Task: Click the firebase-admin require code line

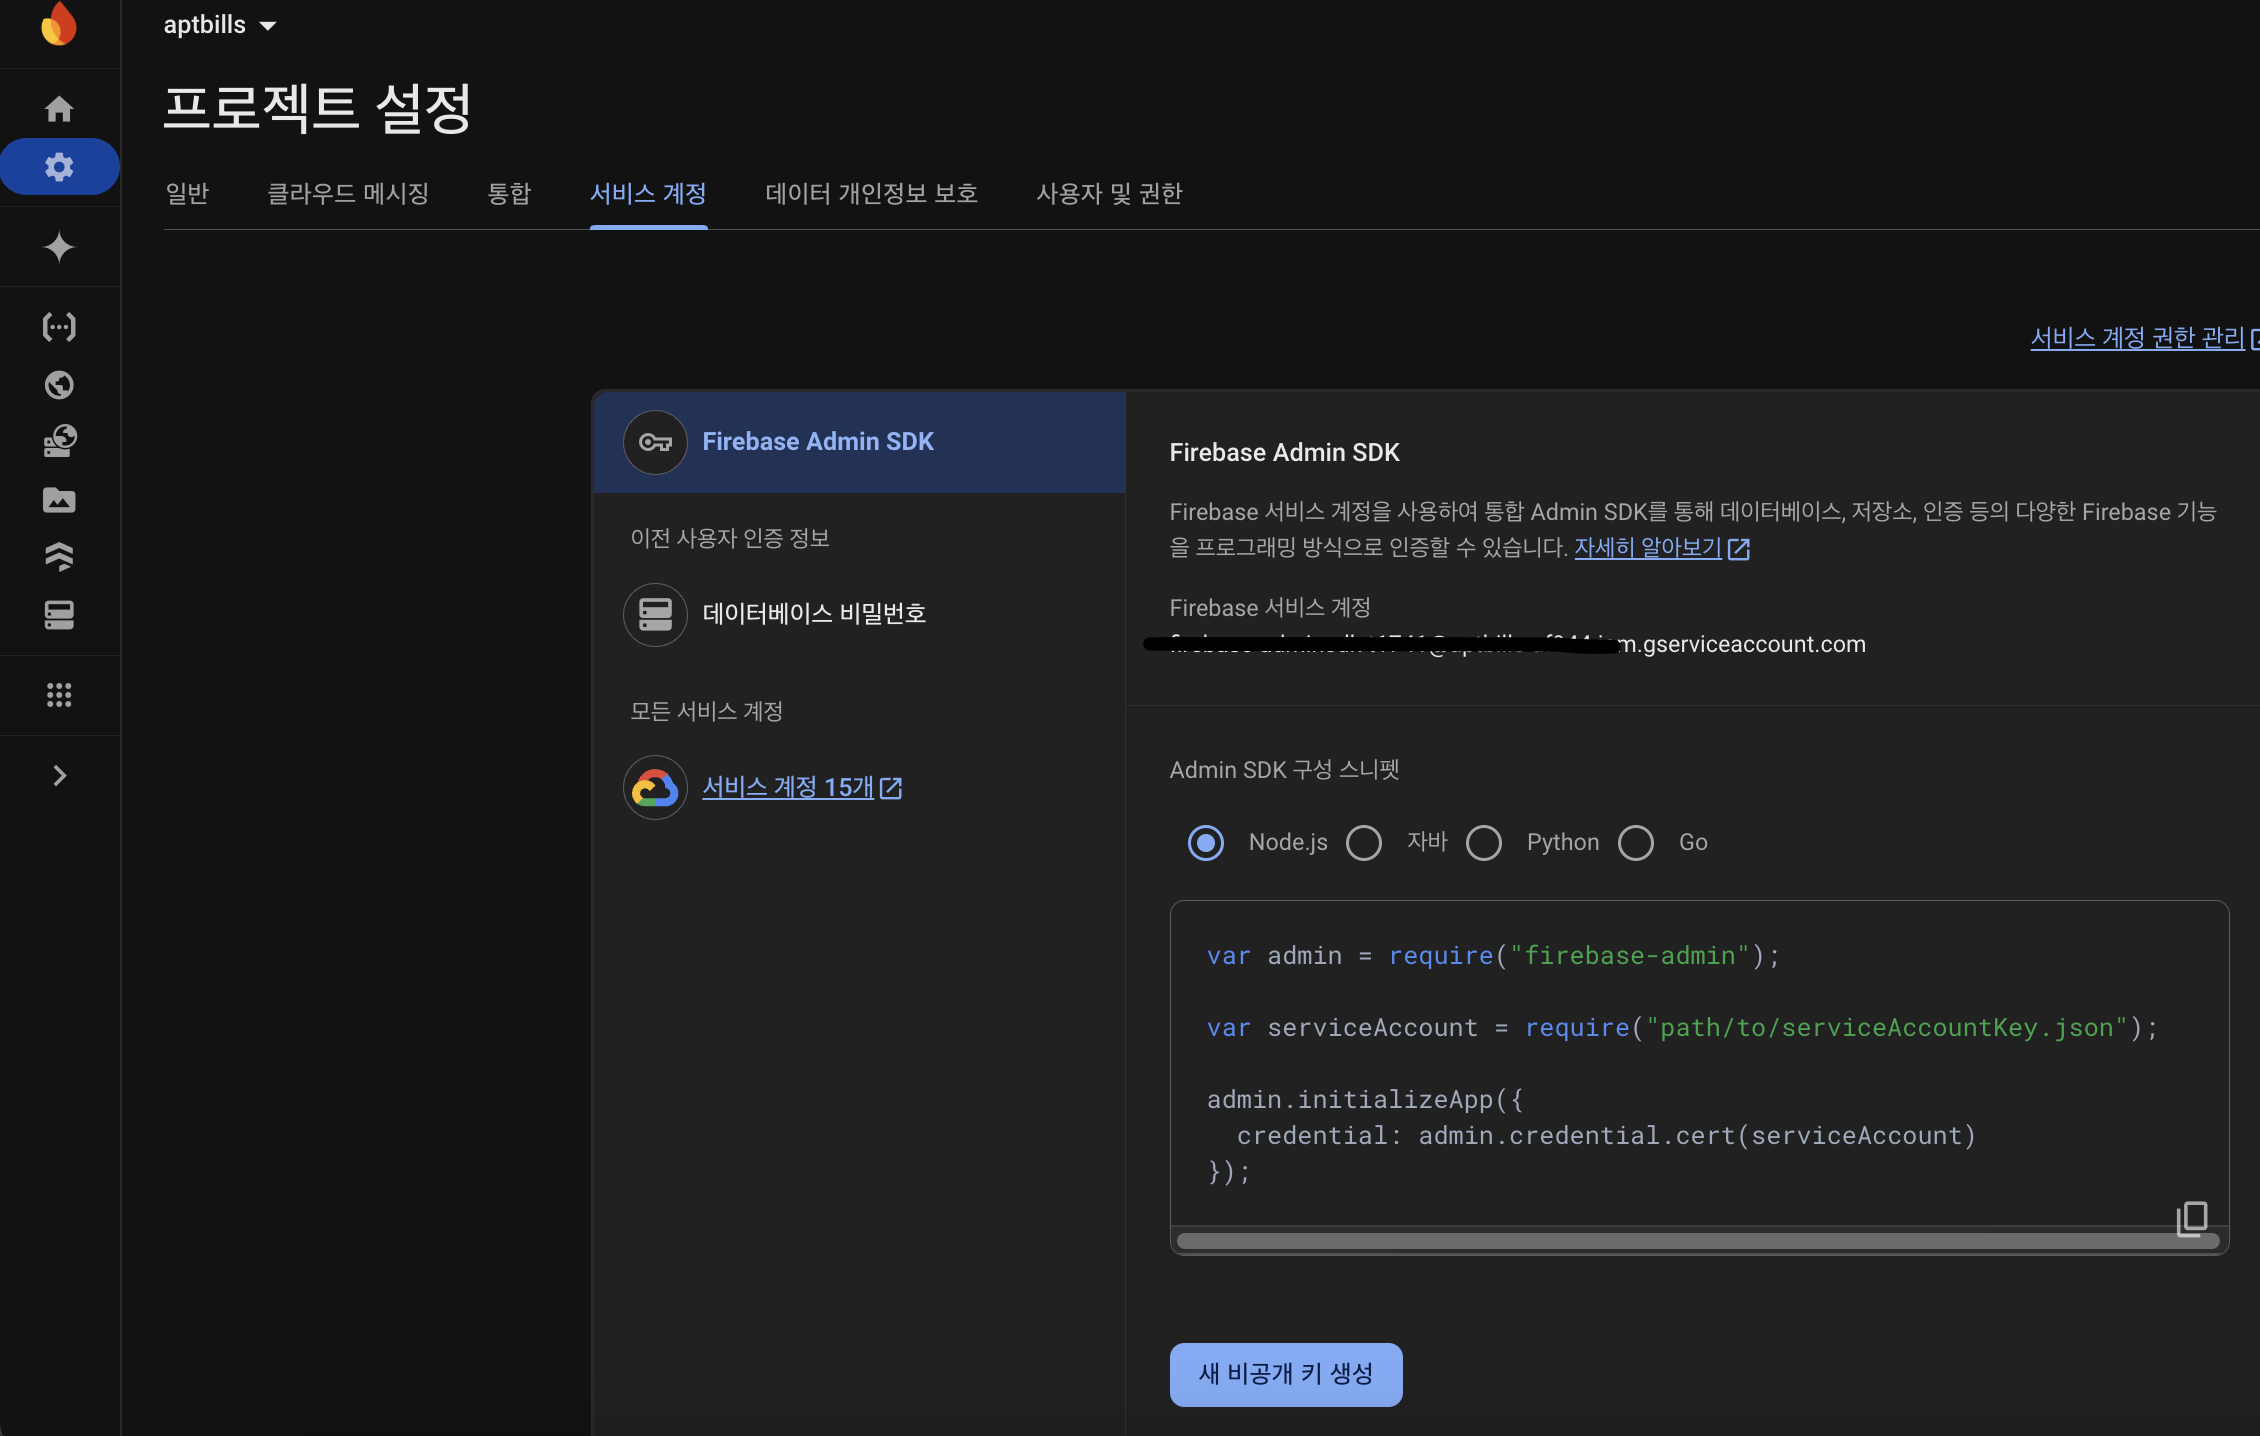Action: click(x=1493, y=956)
